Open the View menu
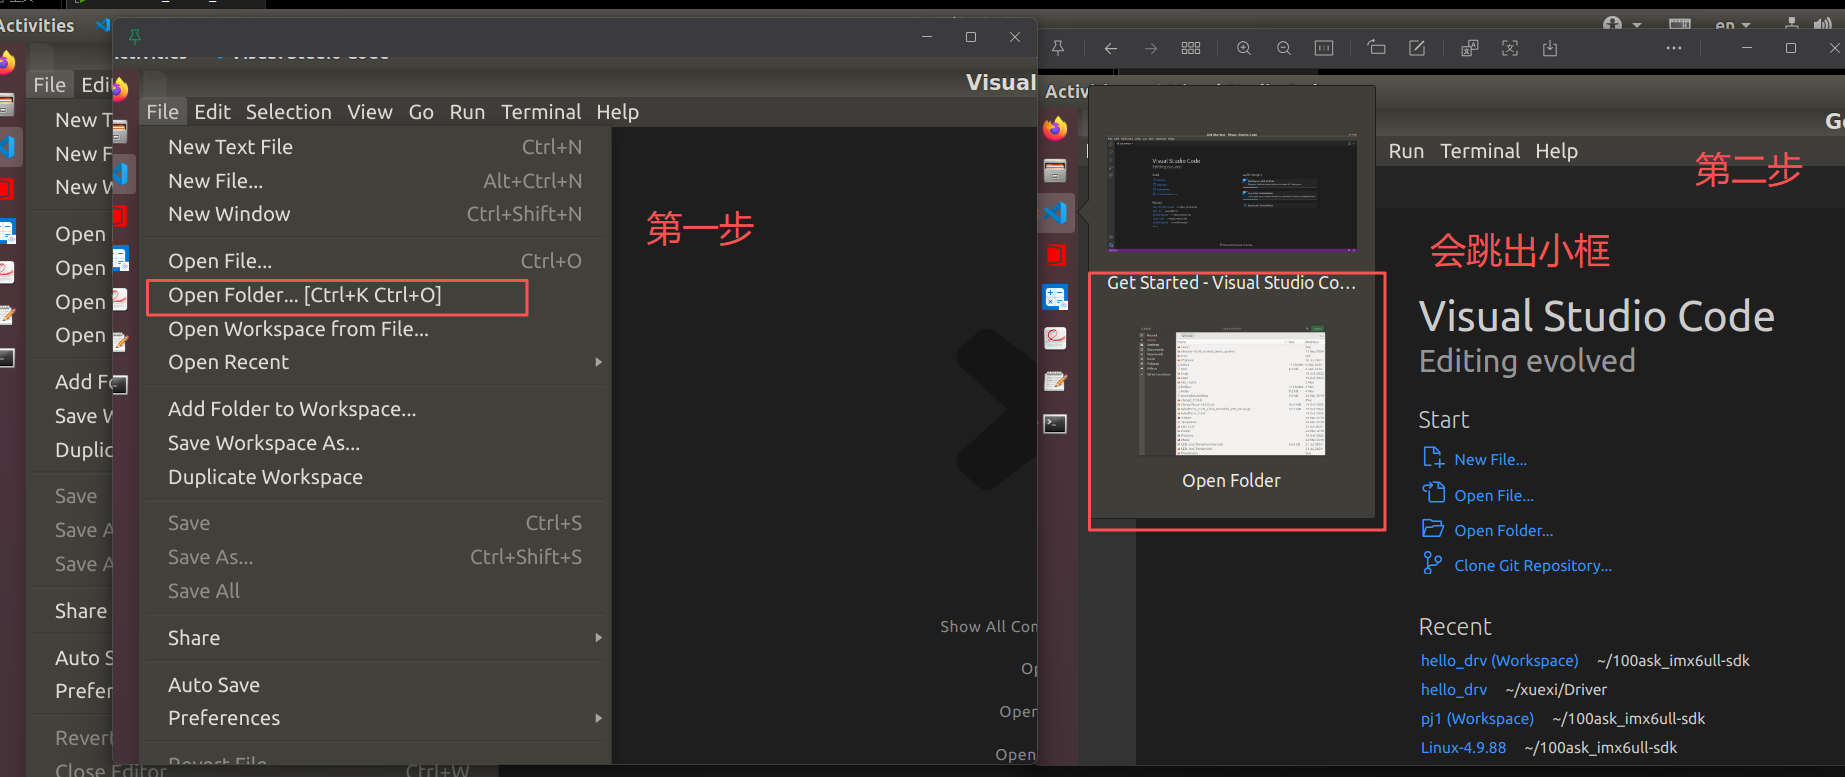Image resolution: width=1845 pixels, height=777 pixels. point(370,112)
